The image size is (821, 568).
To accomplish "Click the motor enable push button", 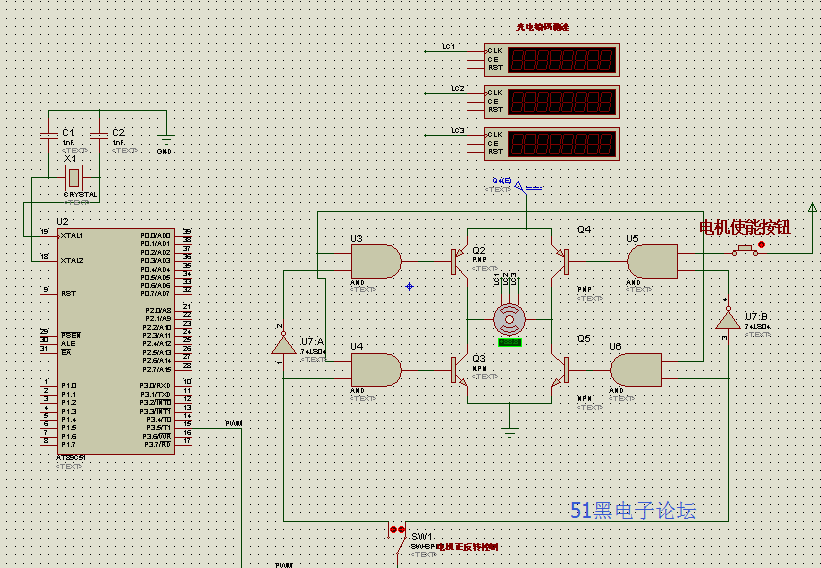I will coord(745,250).
